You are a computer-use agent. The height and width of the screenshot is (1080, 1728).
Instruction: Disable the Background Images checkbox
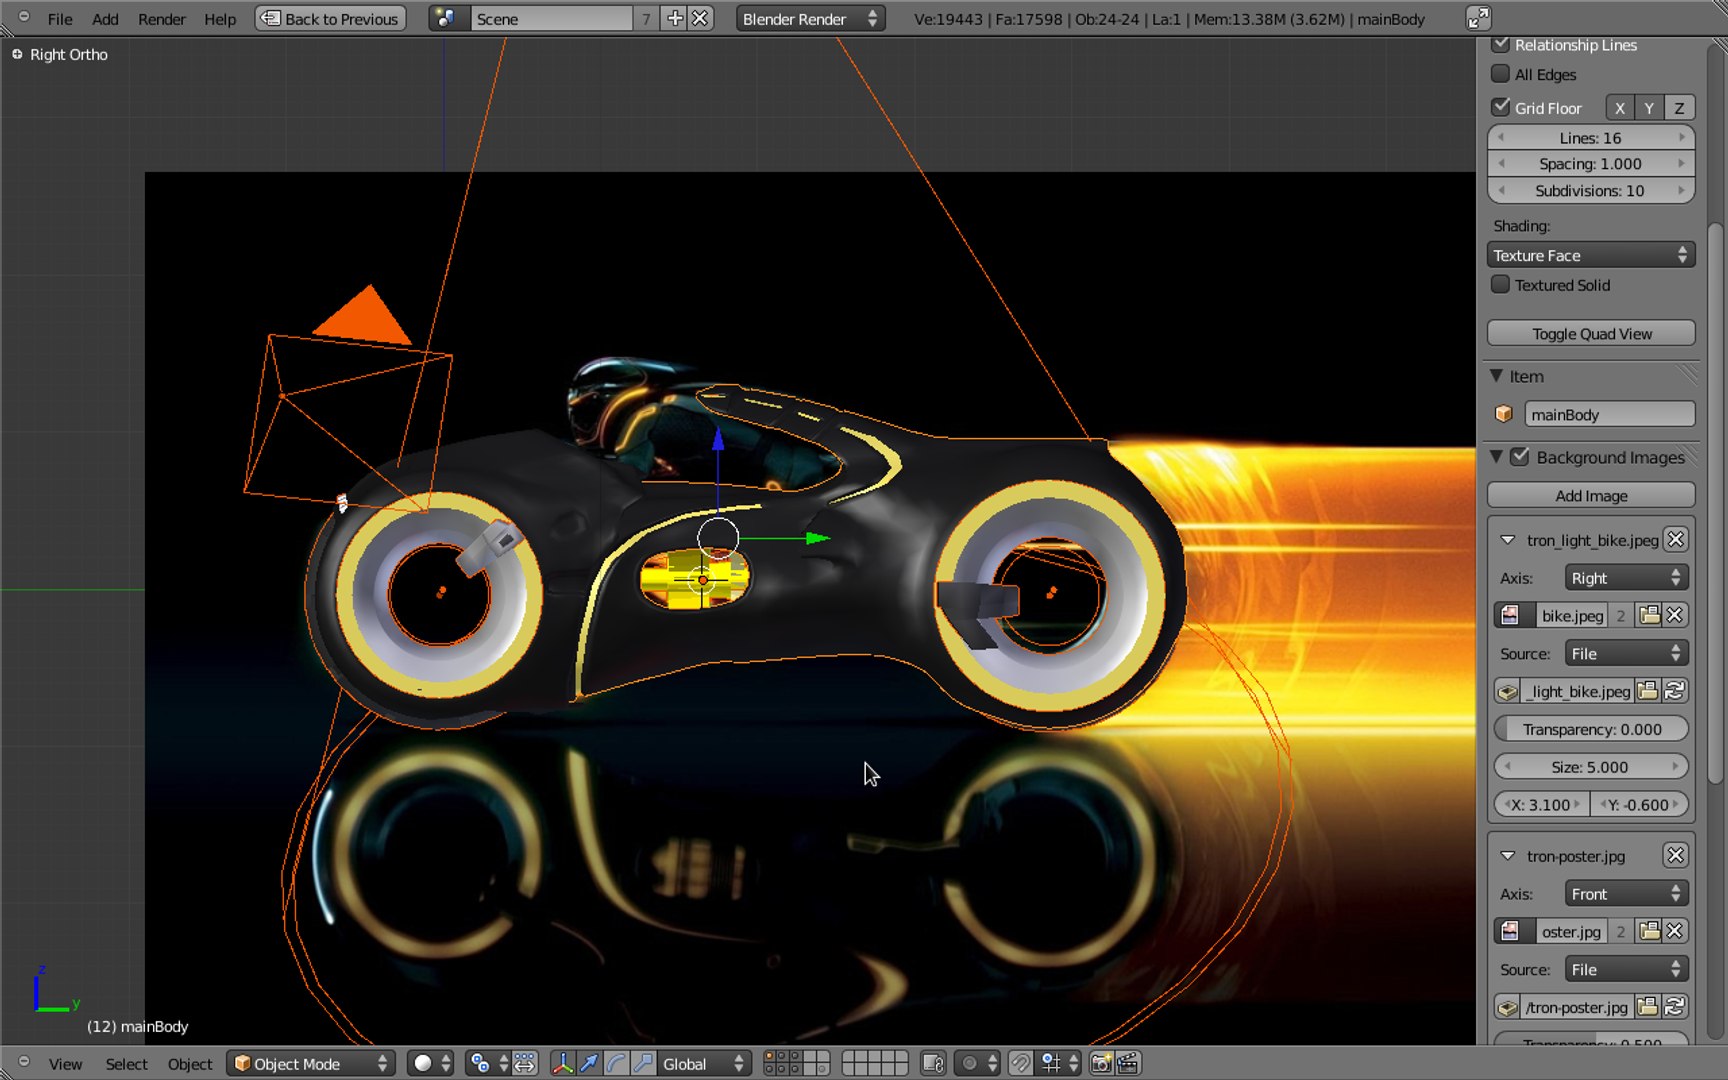pos(1520,457)
